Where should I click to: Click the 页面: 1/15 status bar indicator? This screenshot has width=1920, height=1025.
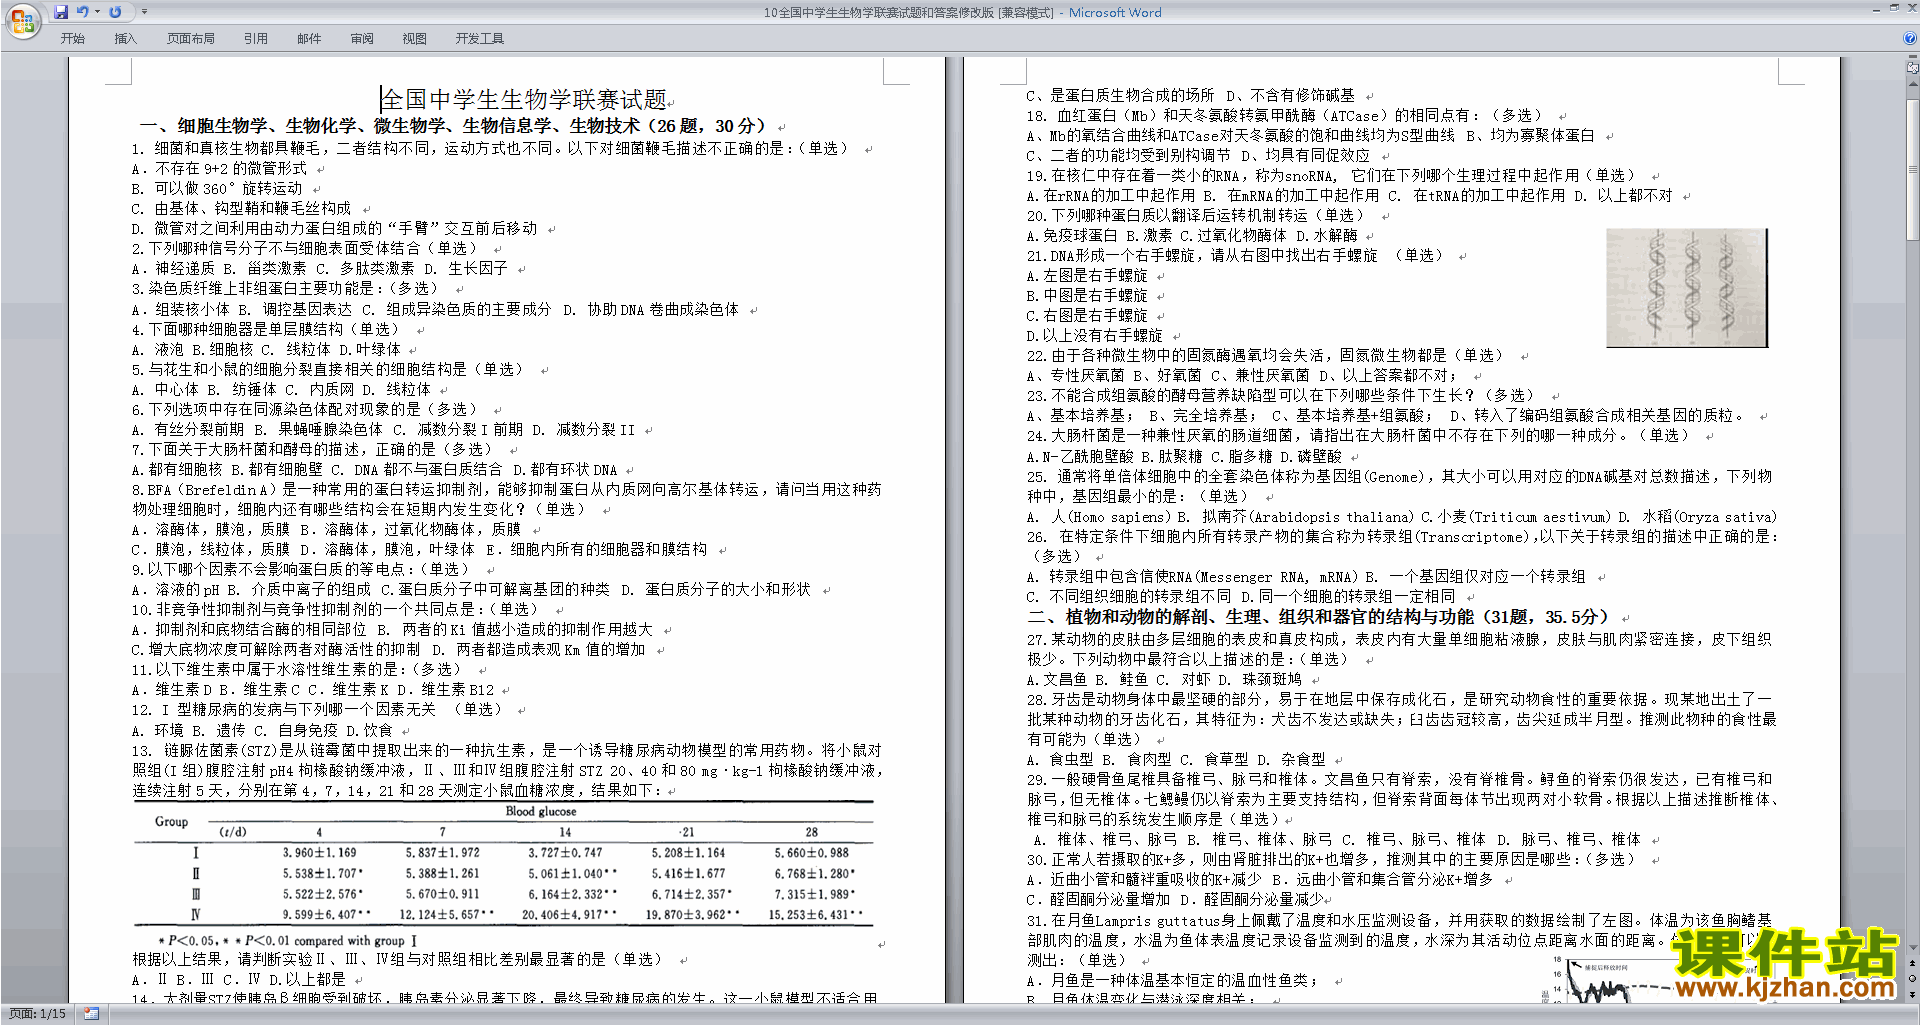[37, 1014]
